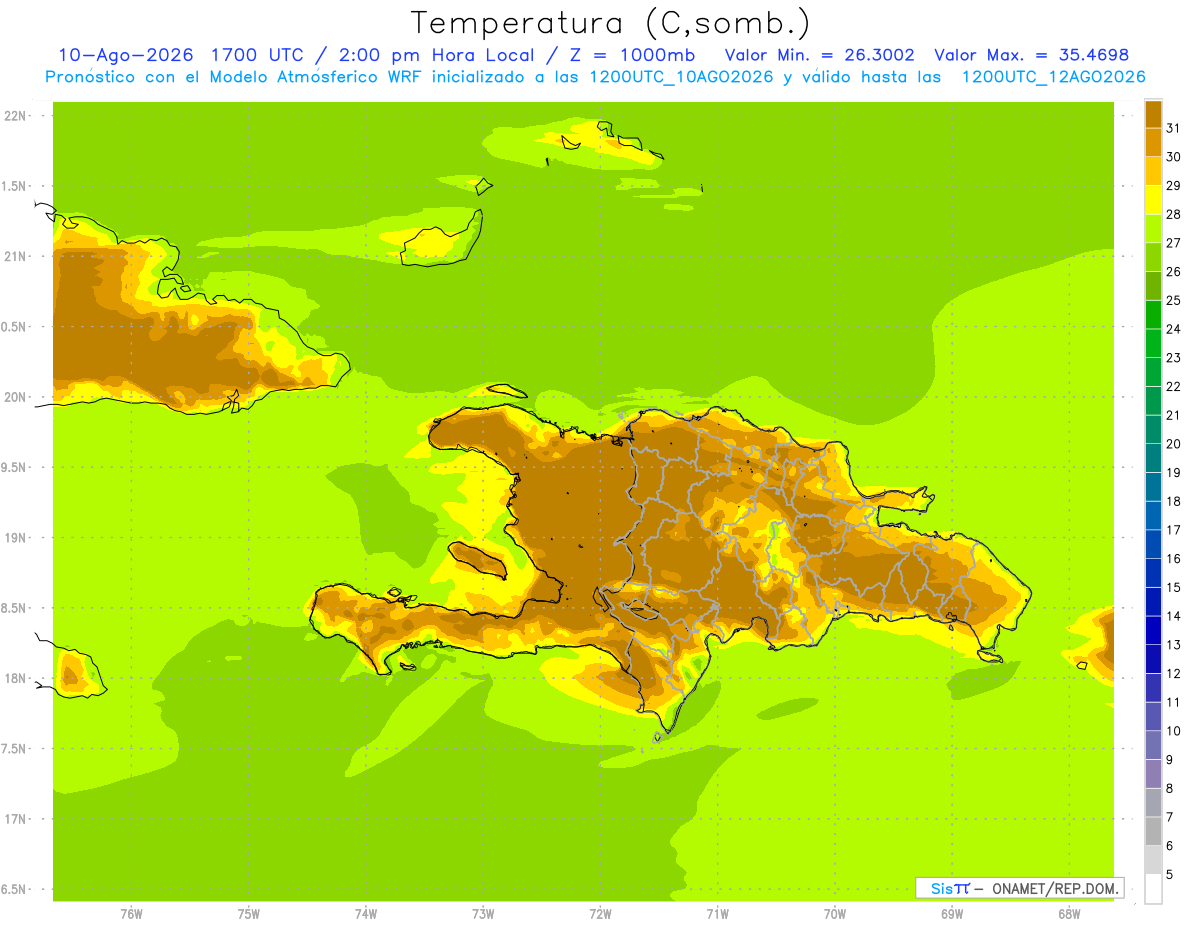Click the legend value "13"
Viewport: 1200px width, 927px height.
point(1173,645)
